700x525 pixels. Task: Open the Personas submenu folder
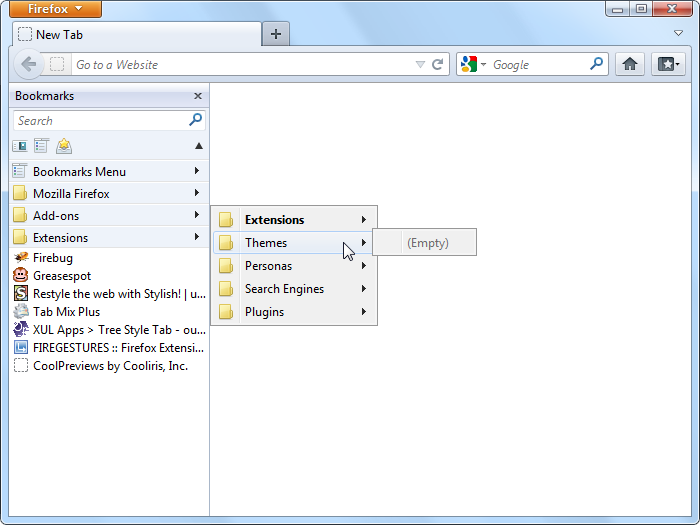[x=268, y=266]
